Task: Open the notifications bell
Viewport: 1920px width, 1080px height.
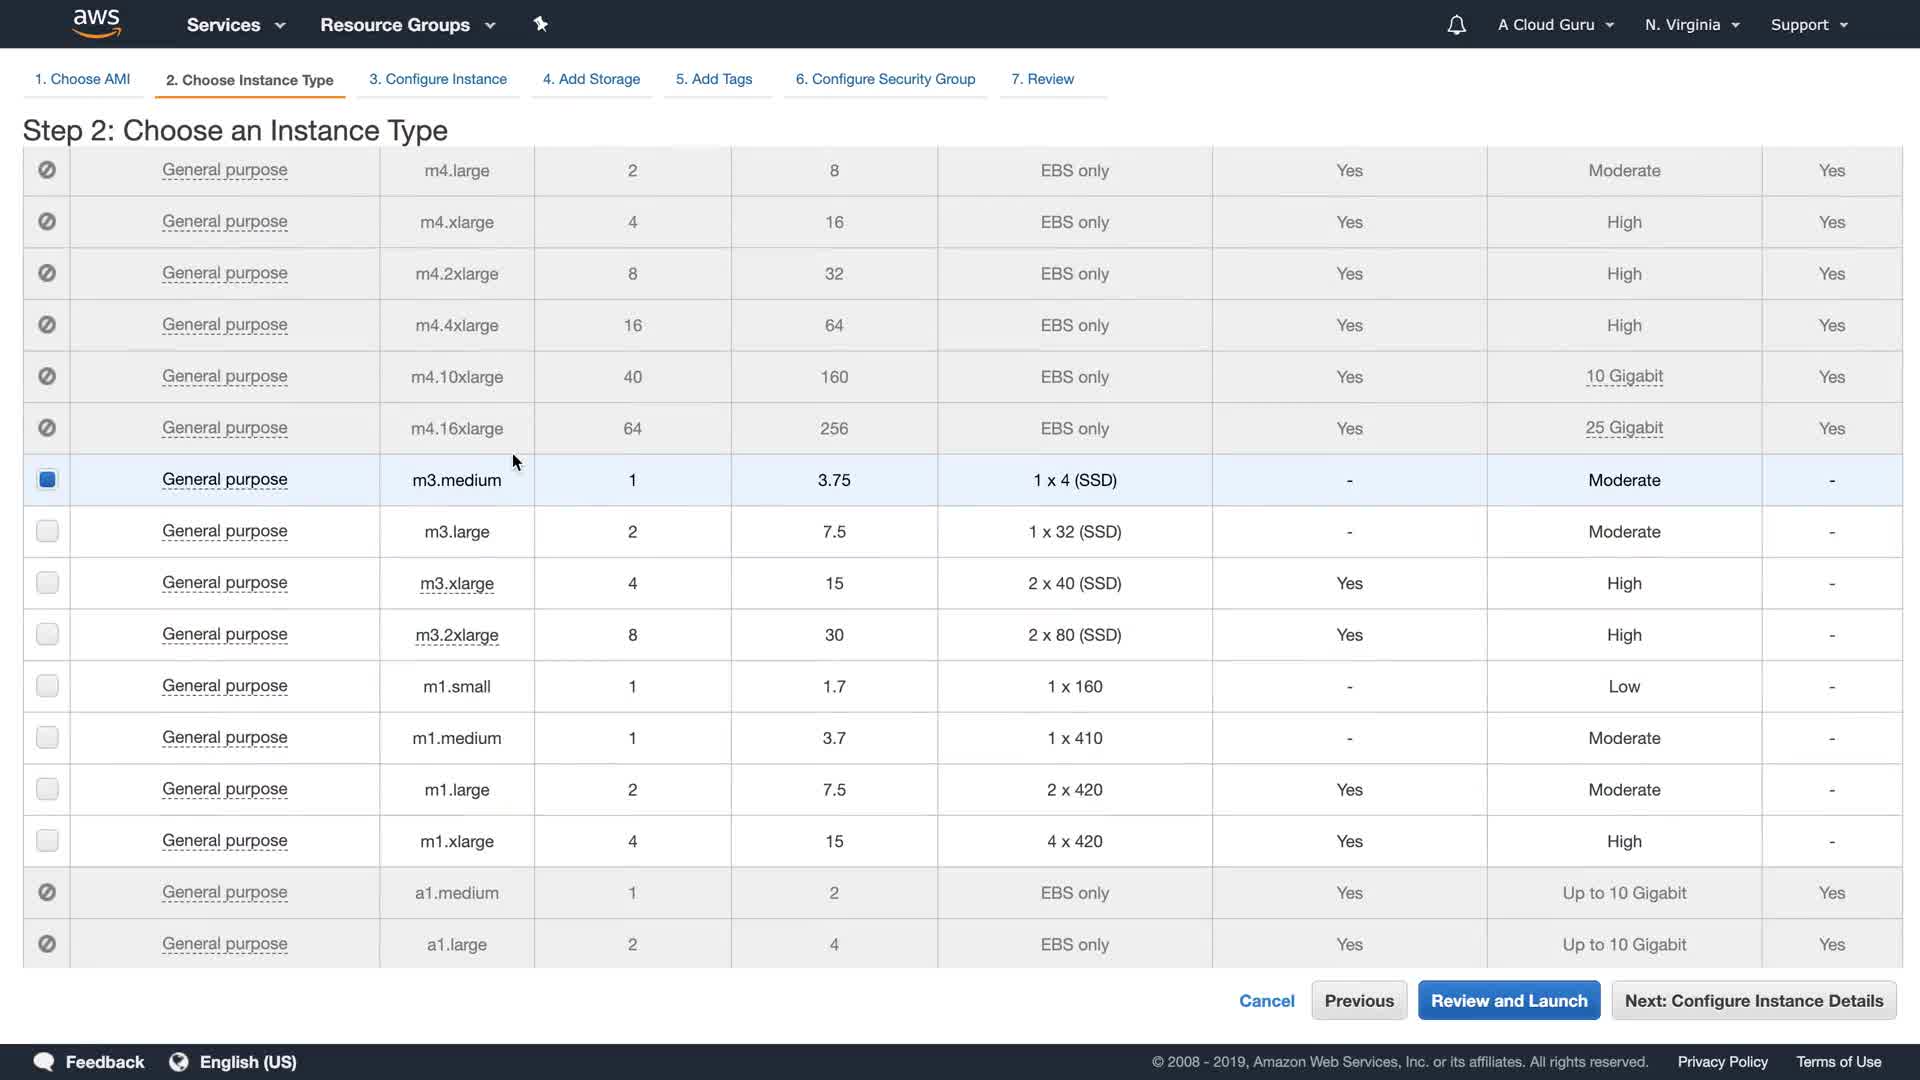Action: pos(1456,25)
